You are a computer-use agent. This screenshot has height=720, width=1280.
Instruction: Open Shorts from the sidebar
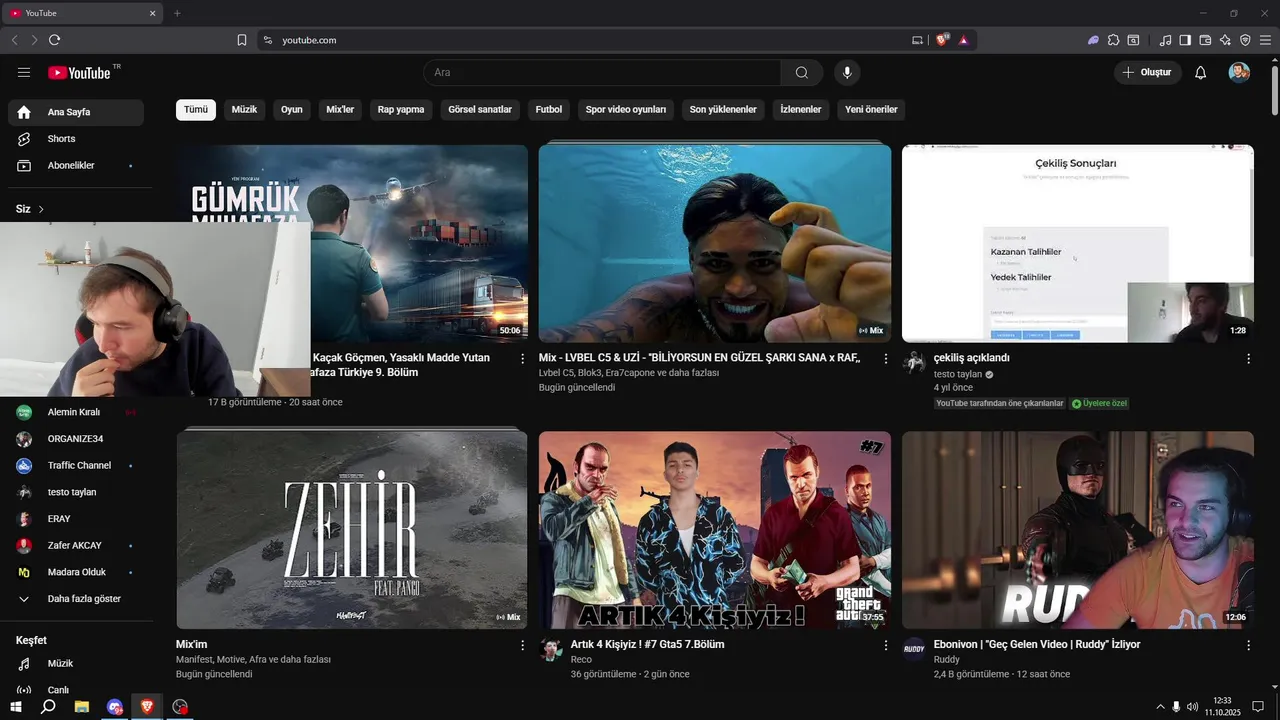click(x=76, y=139)
